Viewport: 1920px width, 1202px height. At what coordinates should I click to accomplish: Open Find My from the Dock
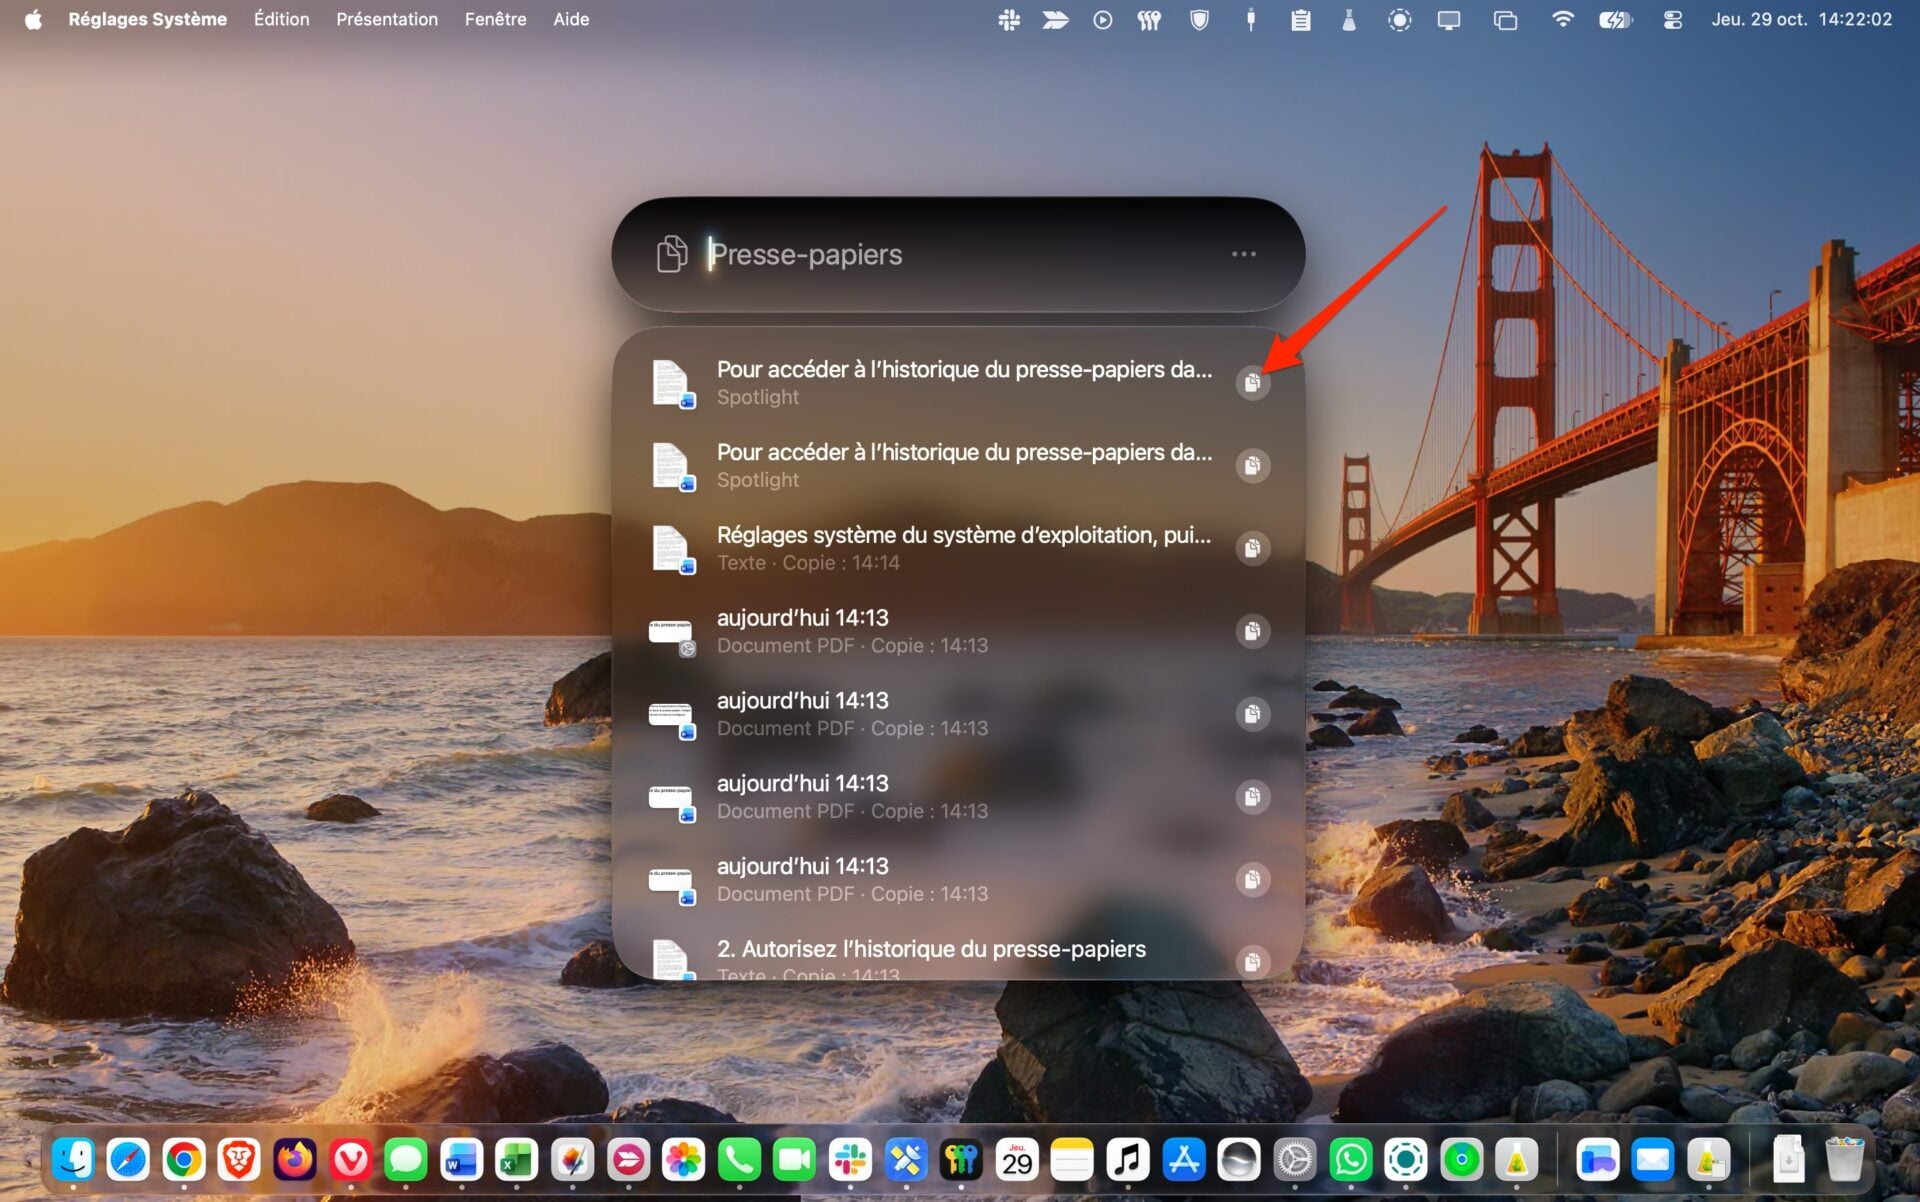(1462, 1160)
